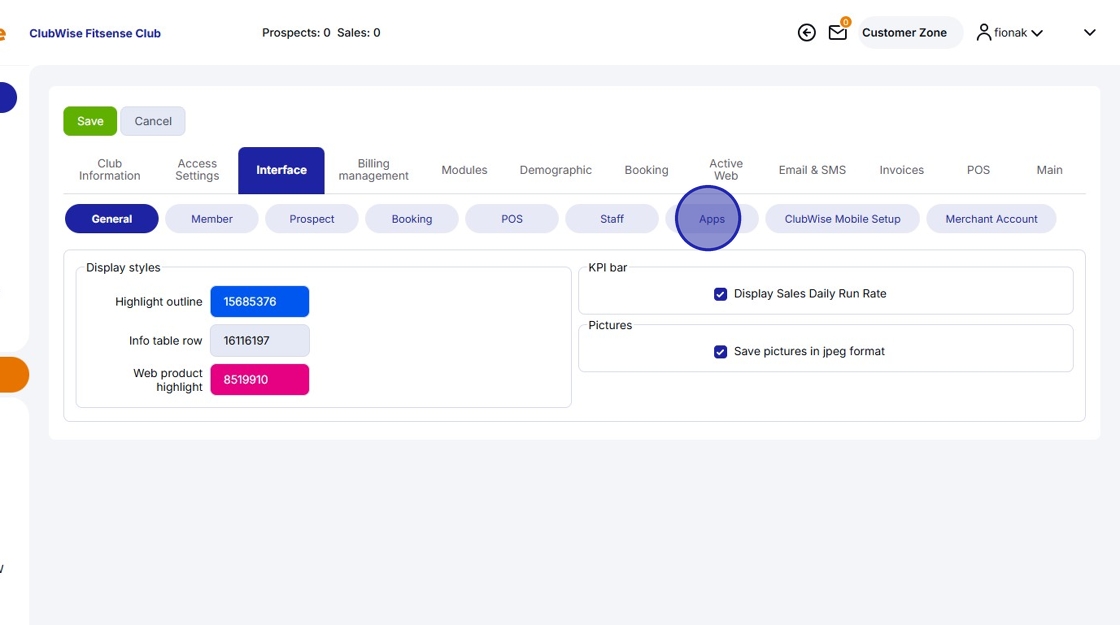The height and width of the screenshot is (625, 1120).
Task: Click the ClubWise Fitsense Club link
Action: [x=95, y=34]
